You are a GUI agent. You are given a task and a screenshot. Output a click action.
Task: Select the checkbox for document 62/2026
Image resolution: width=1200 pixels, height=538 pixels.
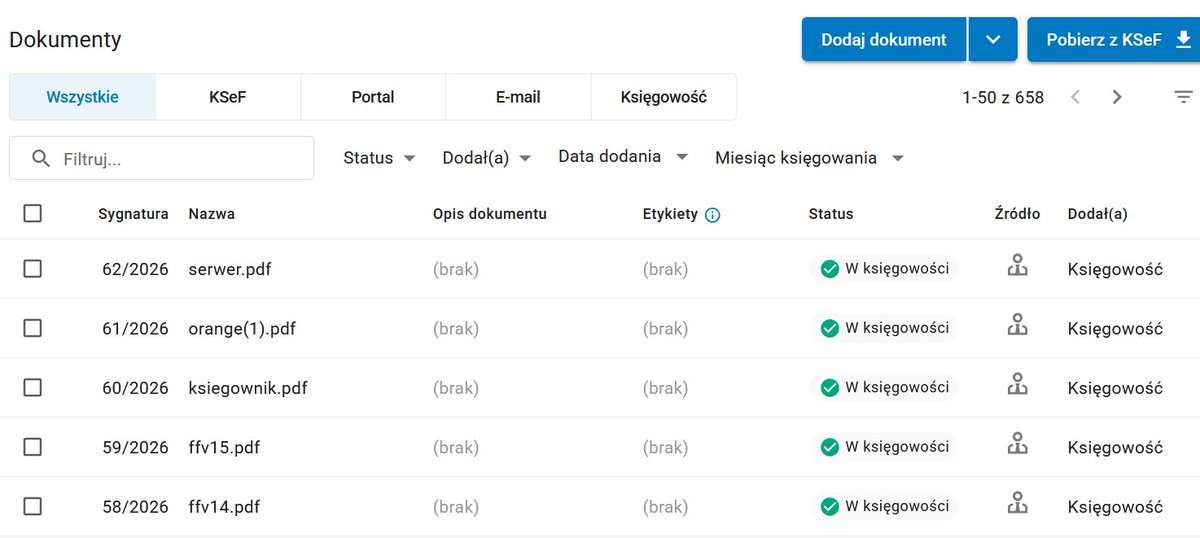[x=32, y=269]
